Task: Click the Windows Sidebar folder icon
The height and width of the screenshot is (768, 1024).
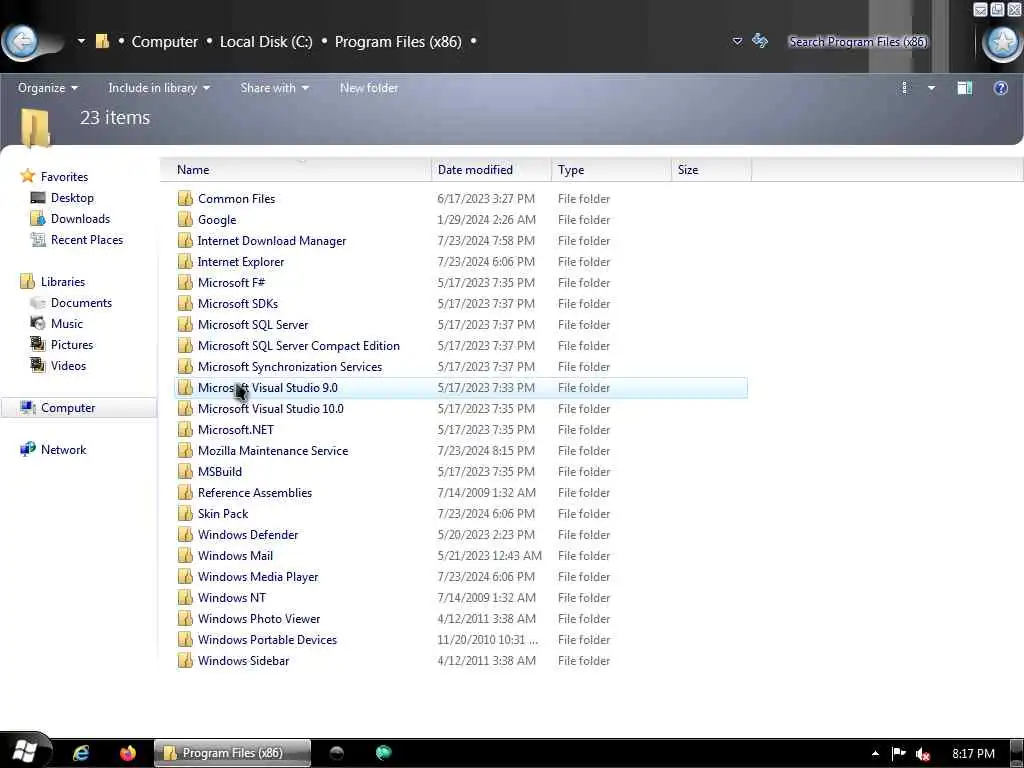Action: (x=185, y=660)
